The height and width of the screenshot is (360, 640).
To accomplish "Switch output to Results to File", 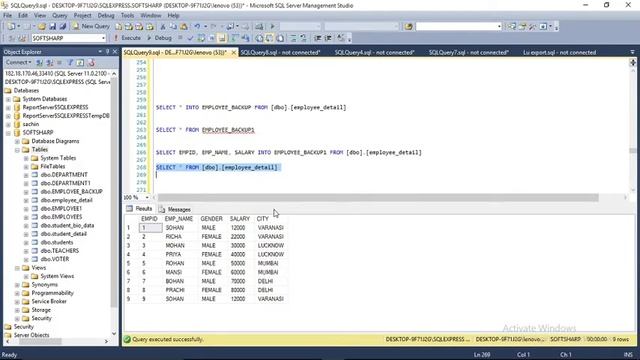I will 280,38.
